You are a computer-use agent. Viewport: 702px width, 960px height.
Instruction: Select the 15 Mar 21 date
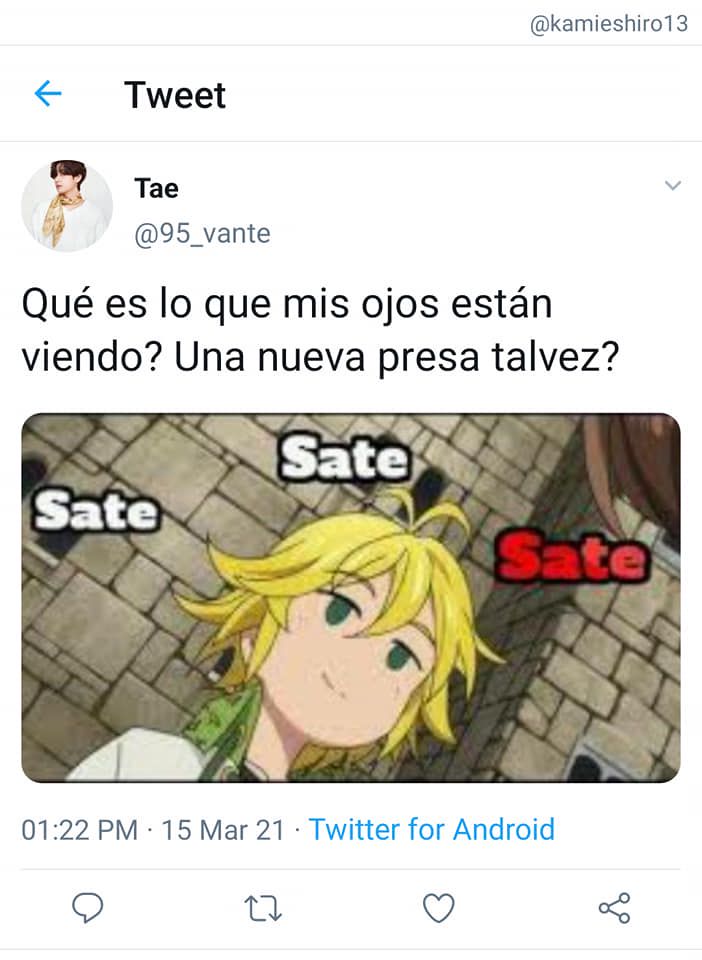pyautogui.click(x=223, y=830)
